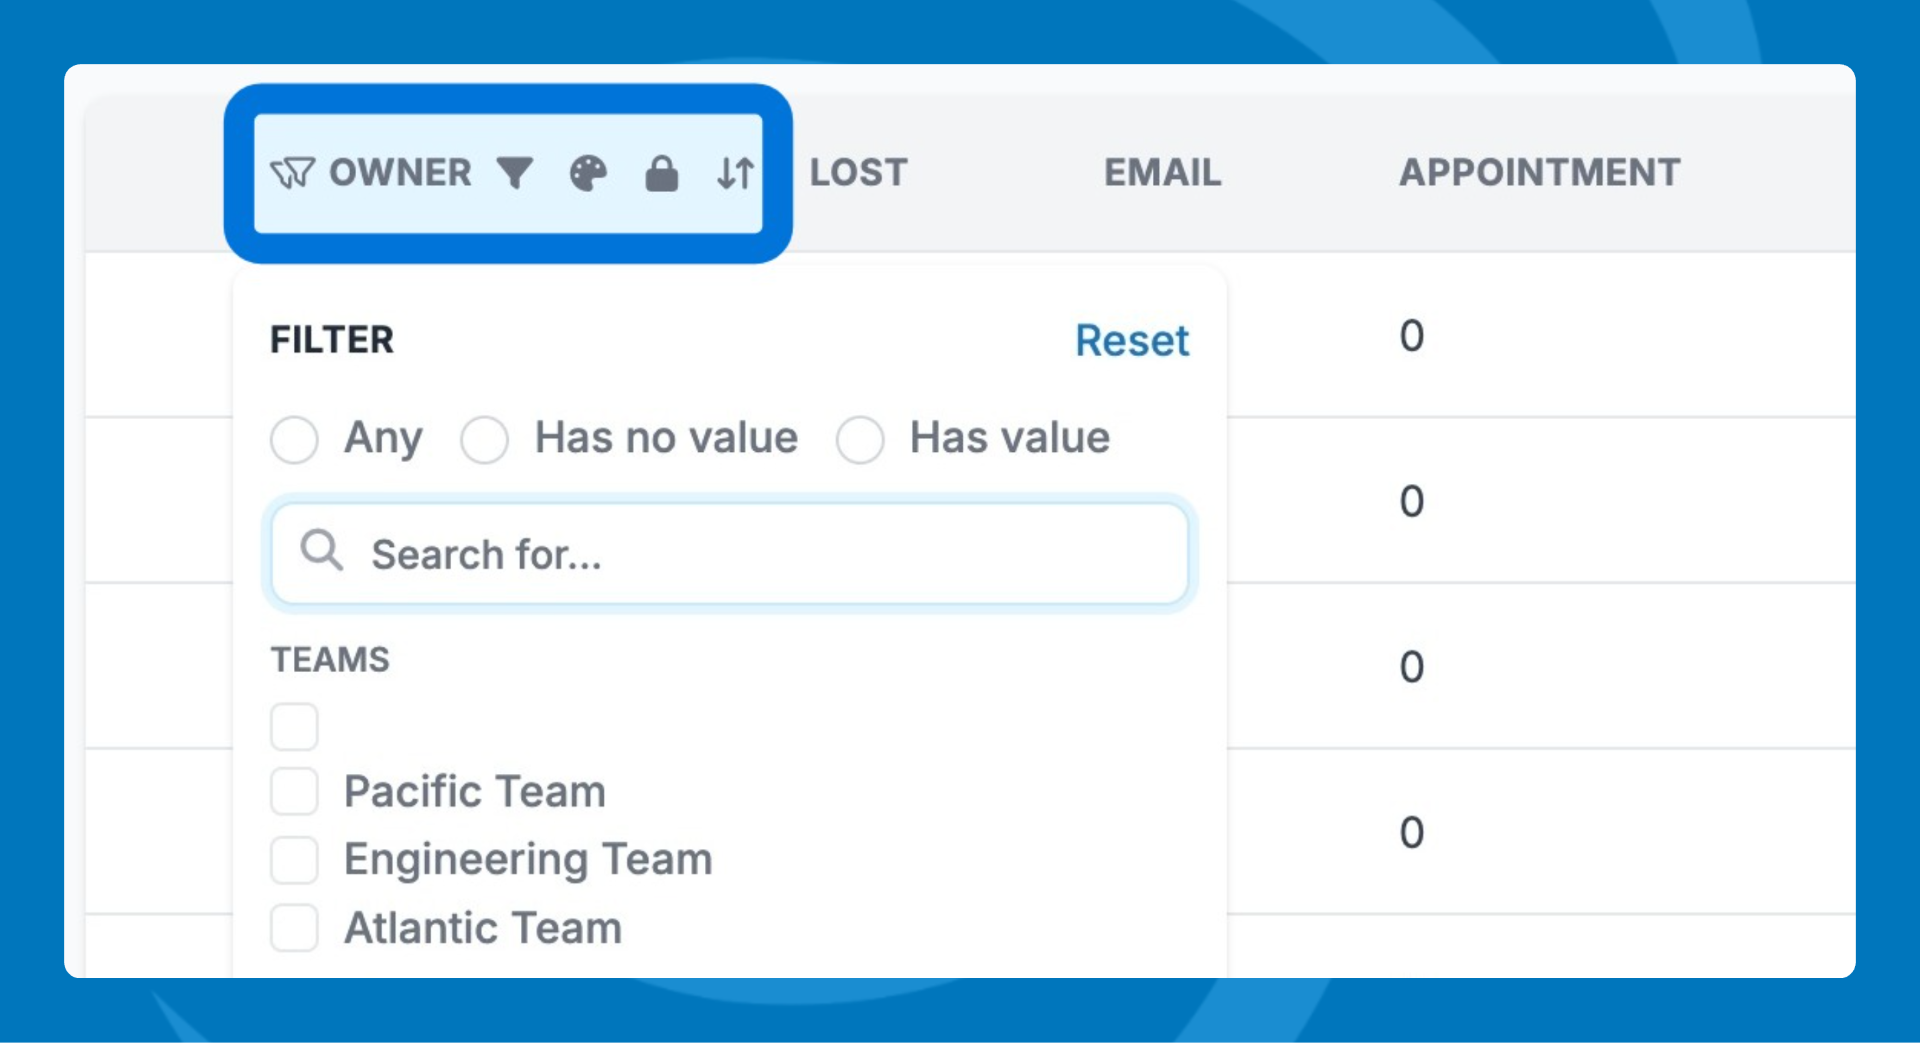
Task: Choose the Any radio option
Action: pos(294,440)
